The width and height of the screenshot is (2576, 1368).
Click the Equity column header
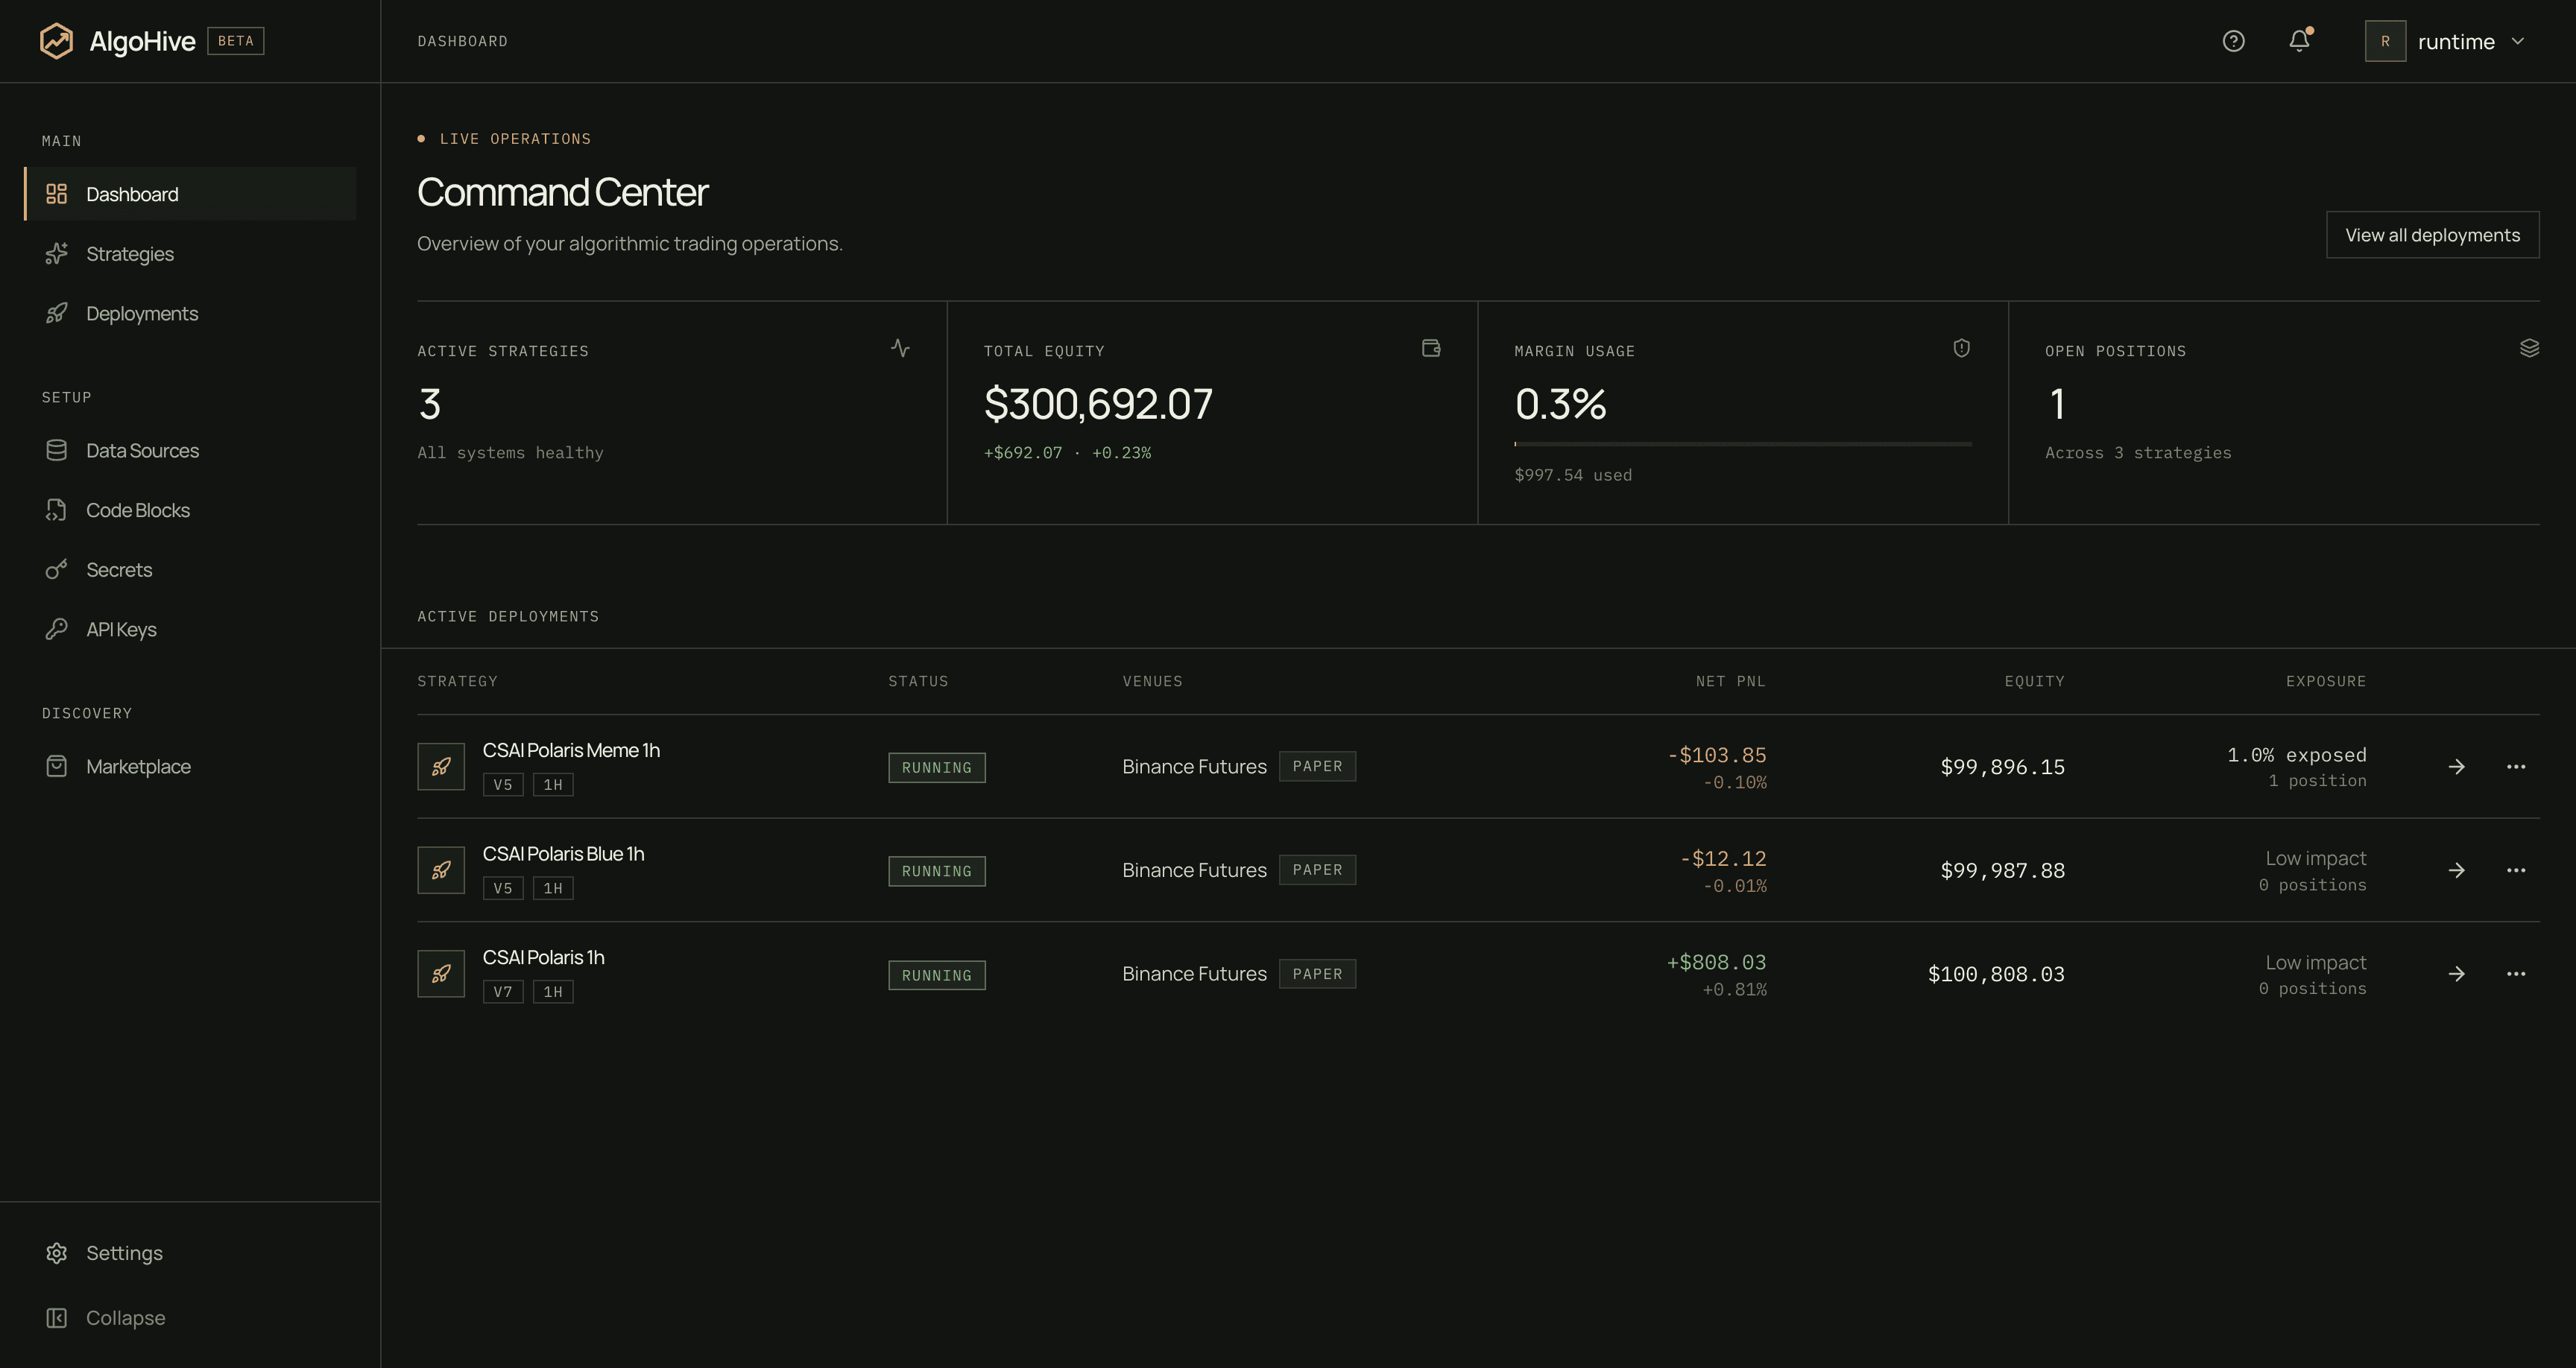2034,681
